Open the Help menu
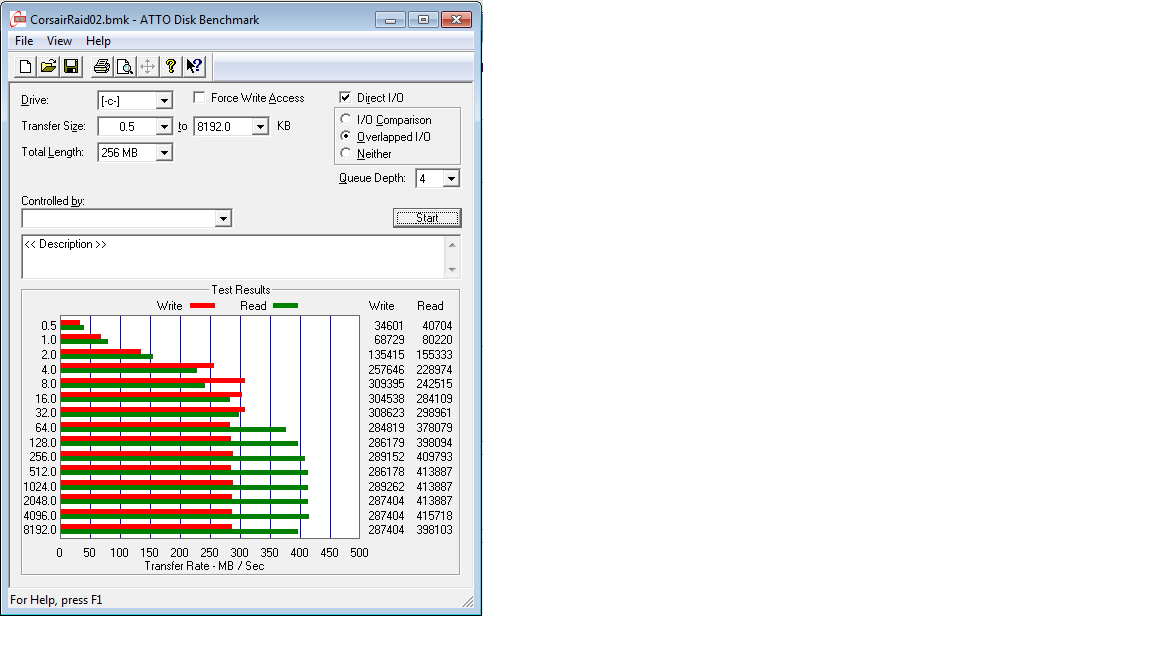Screen dimensions: 1152x648 [x=98, y=41]
